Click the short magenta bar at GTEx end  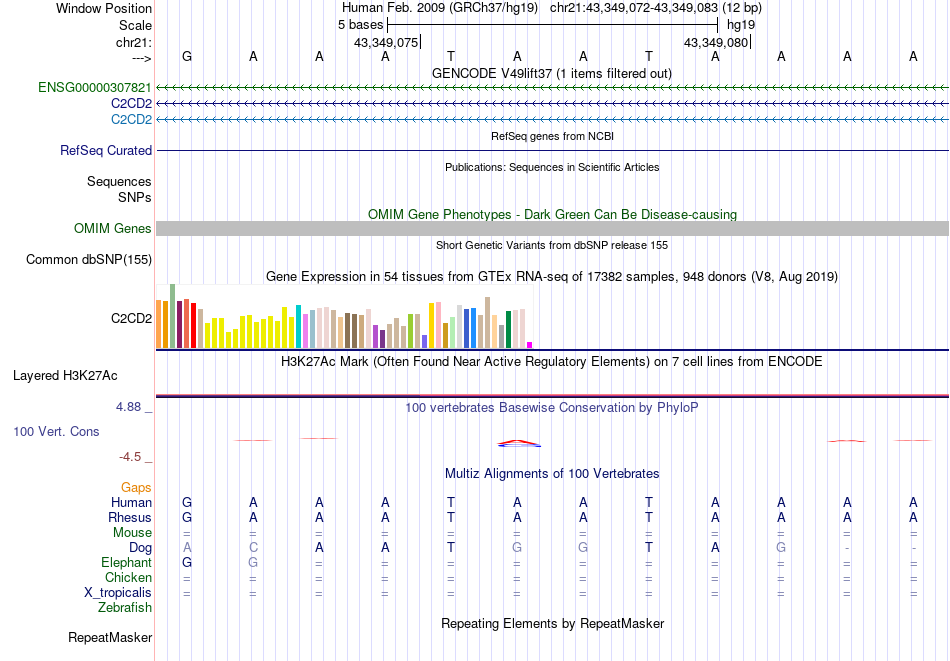point(530,345)
